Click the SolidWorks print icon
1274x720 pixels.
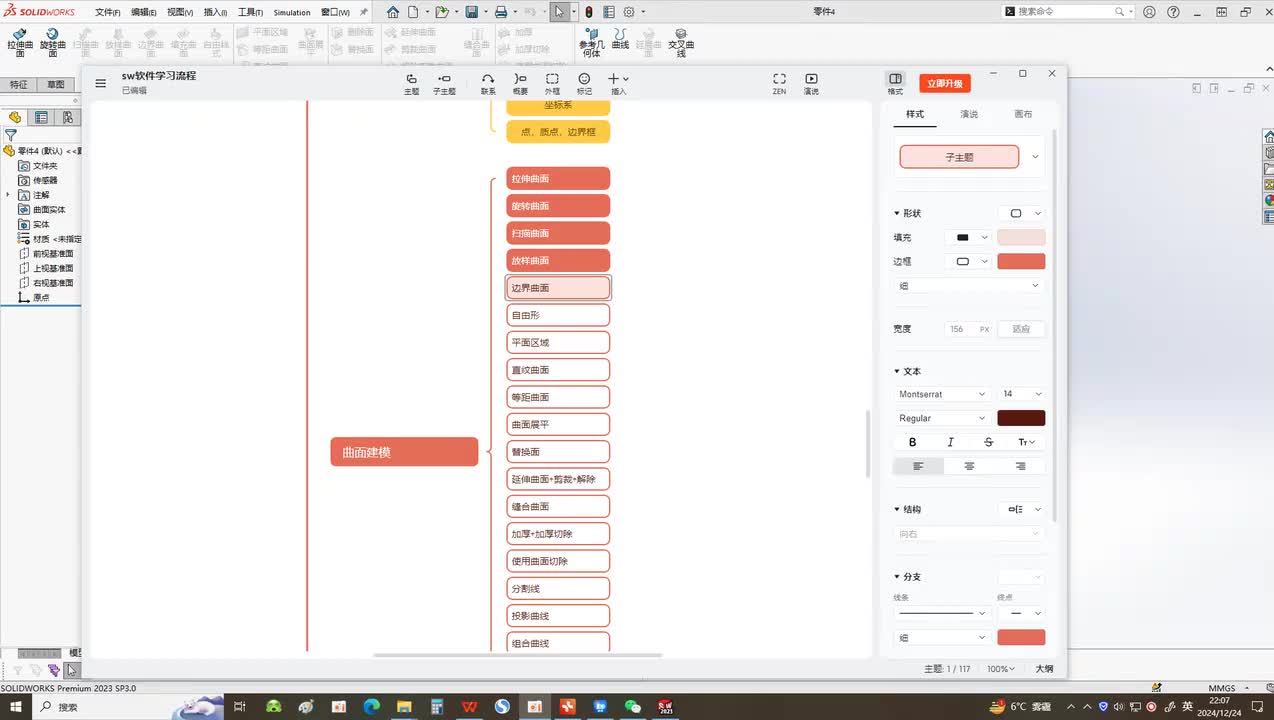point(500,12)
